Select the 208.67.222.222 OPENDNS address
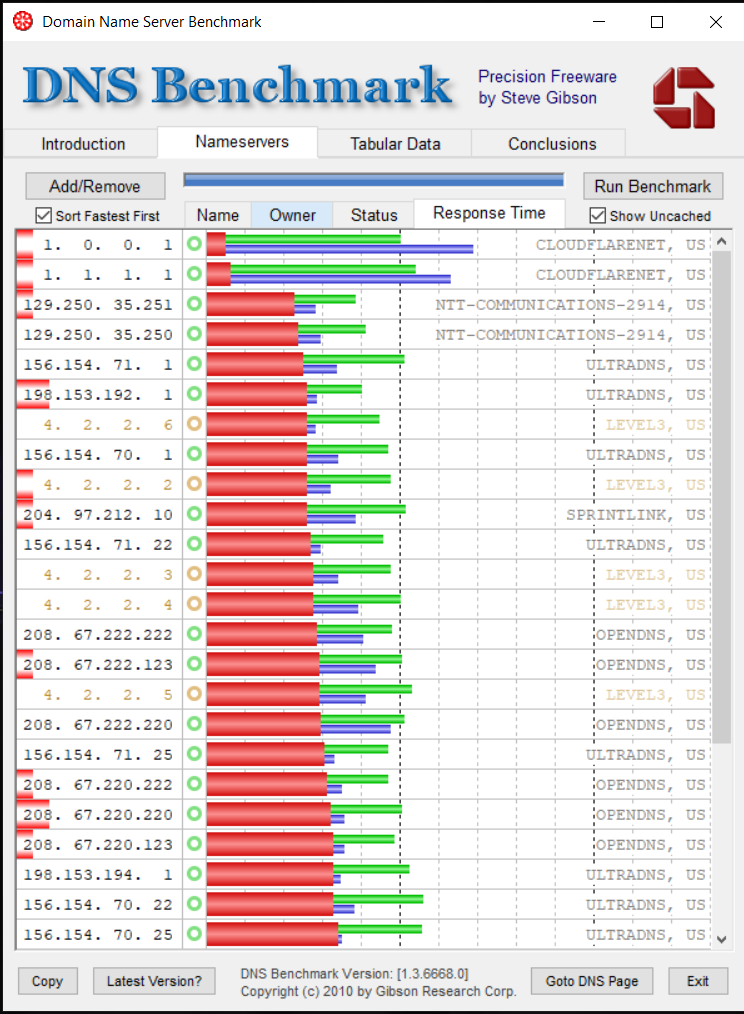The height and width of the screenshot is (1014, 744). pyautogui.click(x=98, y=634)
